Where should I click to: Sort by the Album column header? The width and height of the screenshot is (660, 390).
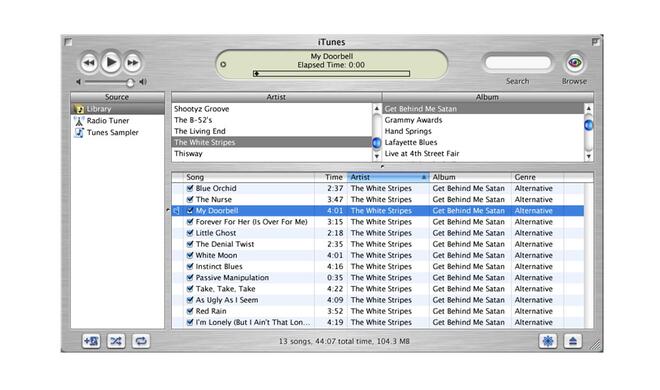coord(470,177)
